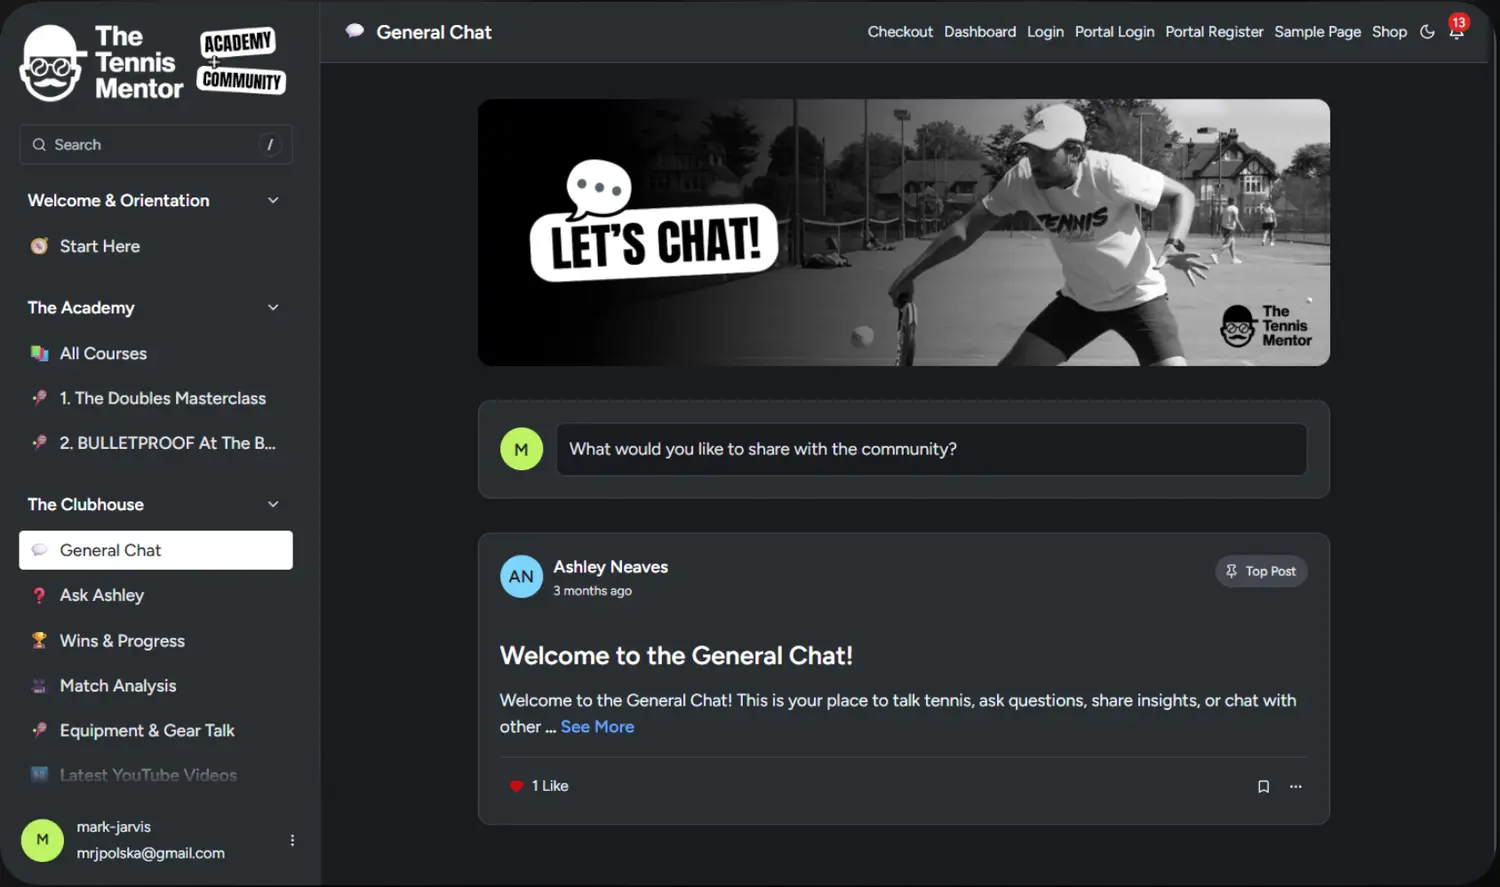
Task: Open Wins & Progress space
Action: pos(156,641)
